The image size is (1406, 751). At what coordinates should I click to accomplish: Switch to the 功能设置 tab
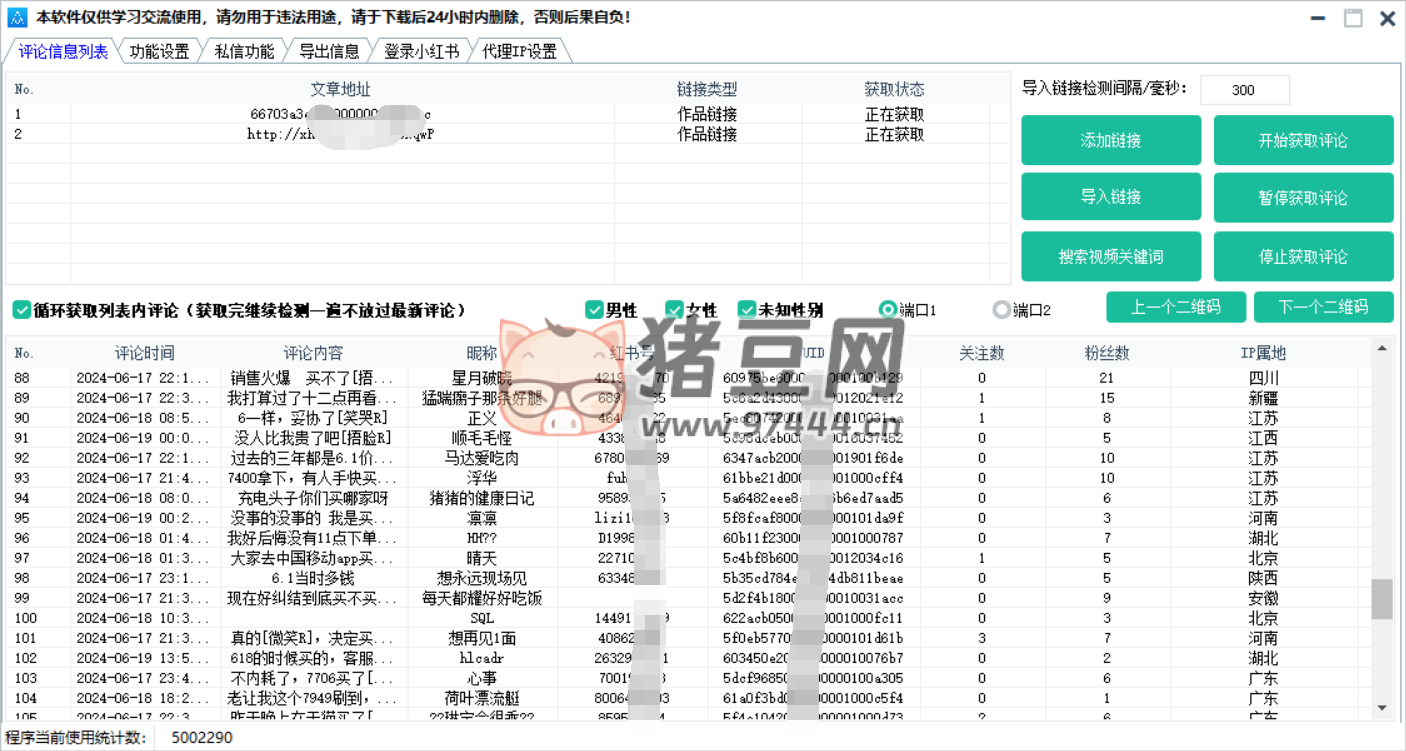(x=159, y=52)
